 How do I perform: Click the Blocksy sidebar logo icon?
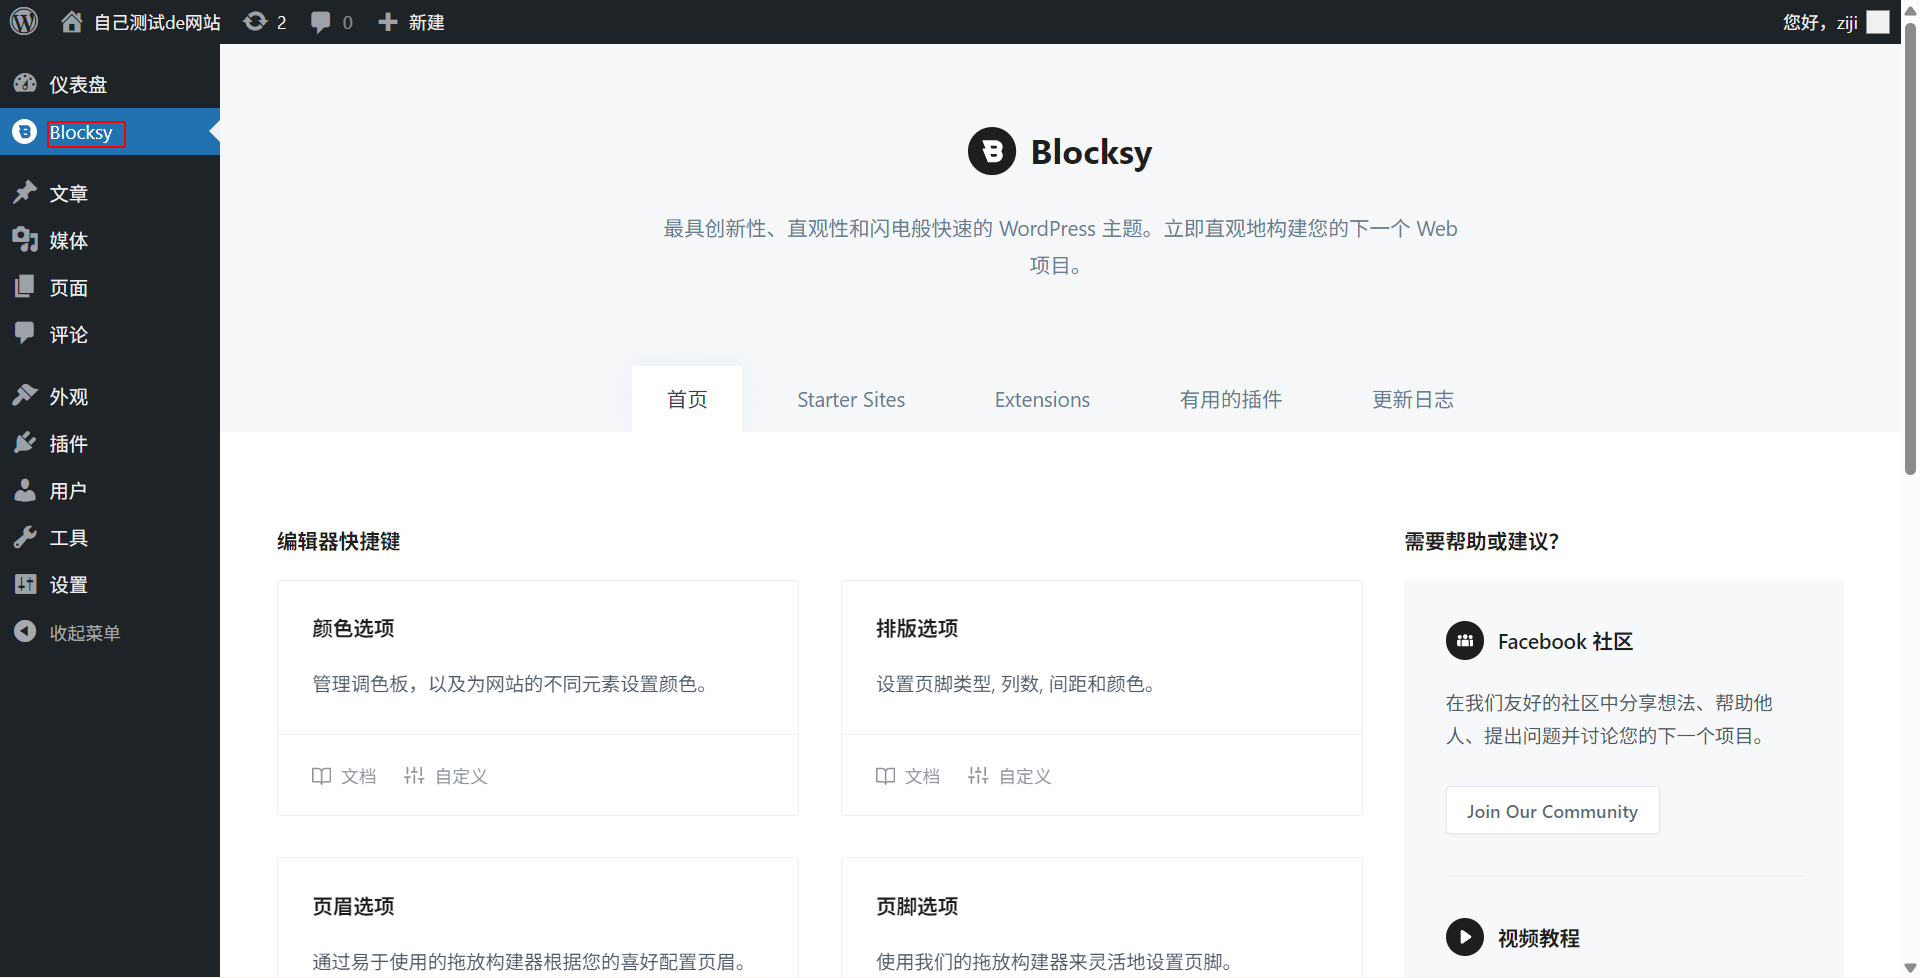25,132
